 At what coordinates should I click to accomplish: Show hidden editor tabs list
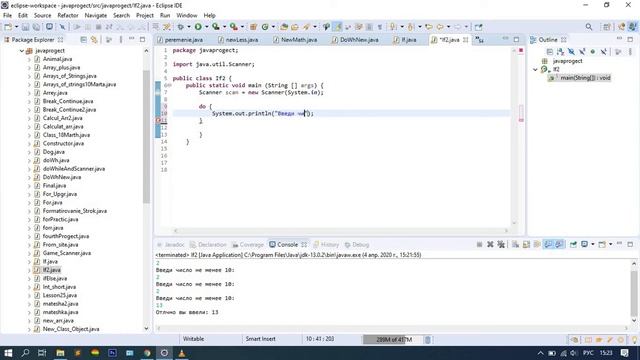click(x=480, y=40)
